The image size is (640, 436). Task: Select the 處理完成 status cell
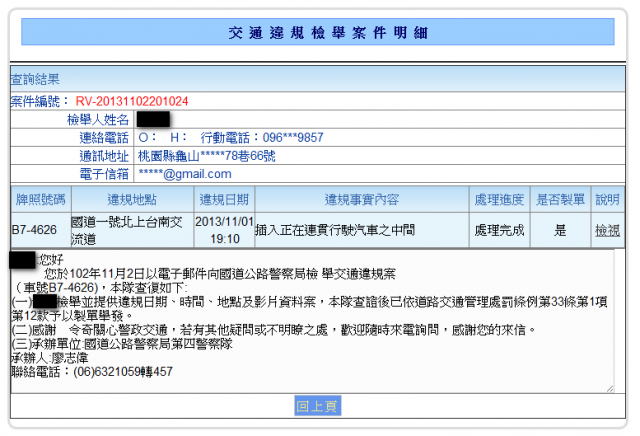499,231
